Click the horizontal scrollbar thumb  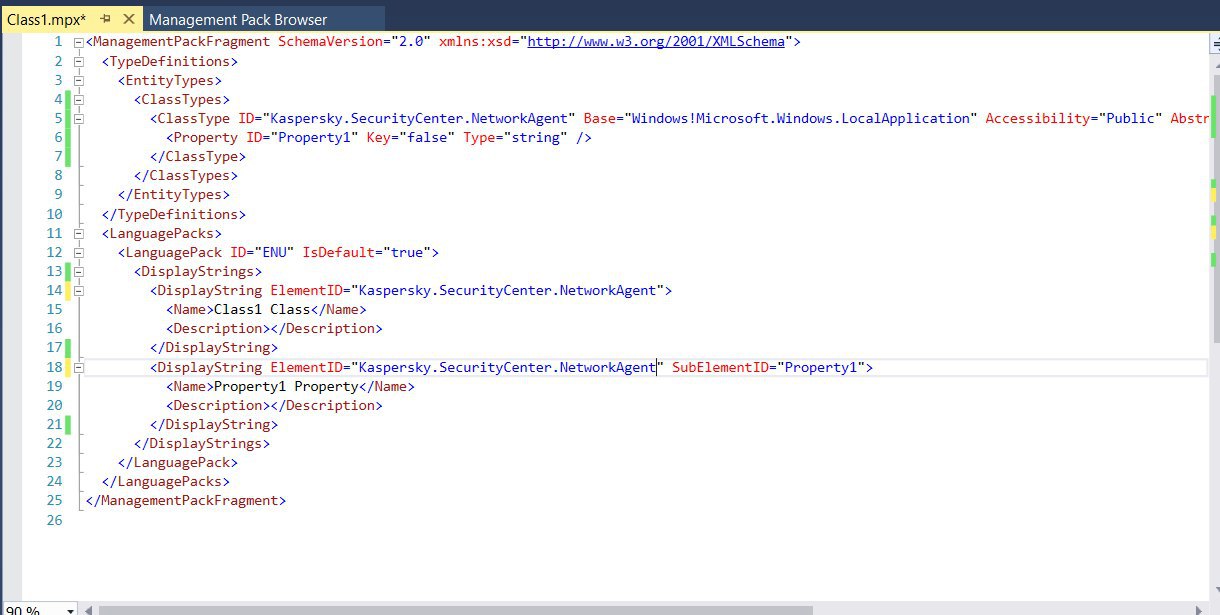(x=456, y=609)
